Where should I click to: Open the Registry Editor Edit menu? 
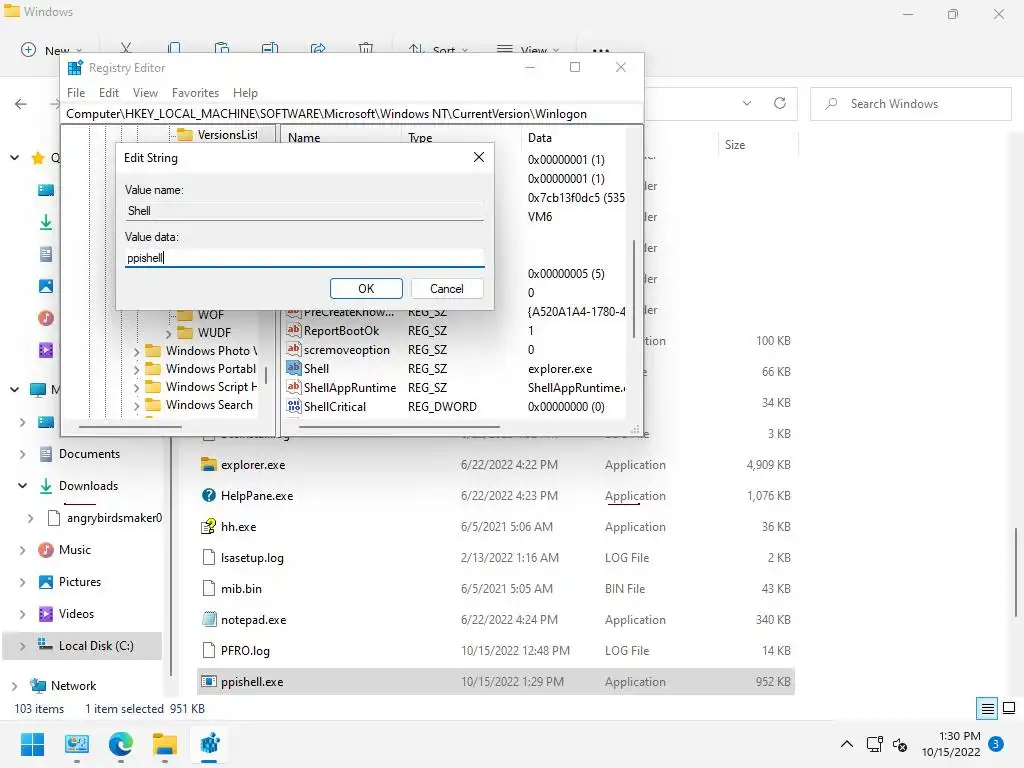click(x=108, y=93)
